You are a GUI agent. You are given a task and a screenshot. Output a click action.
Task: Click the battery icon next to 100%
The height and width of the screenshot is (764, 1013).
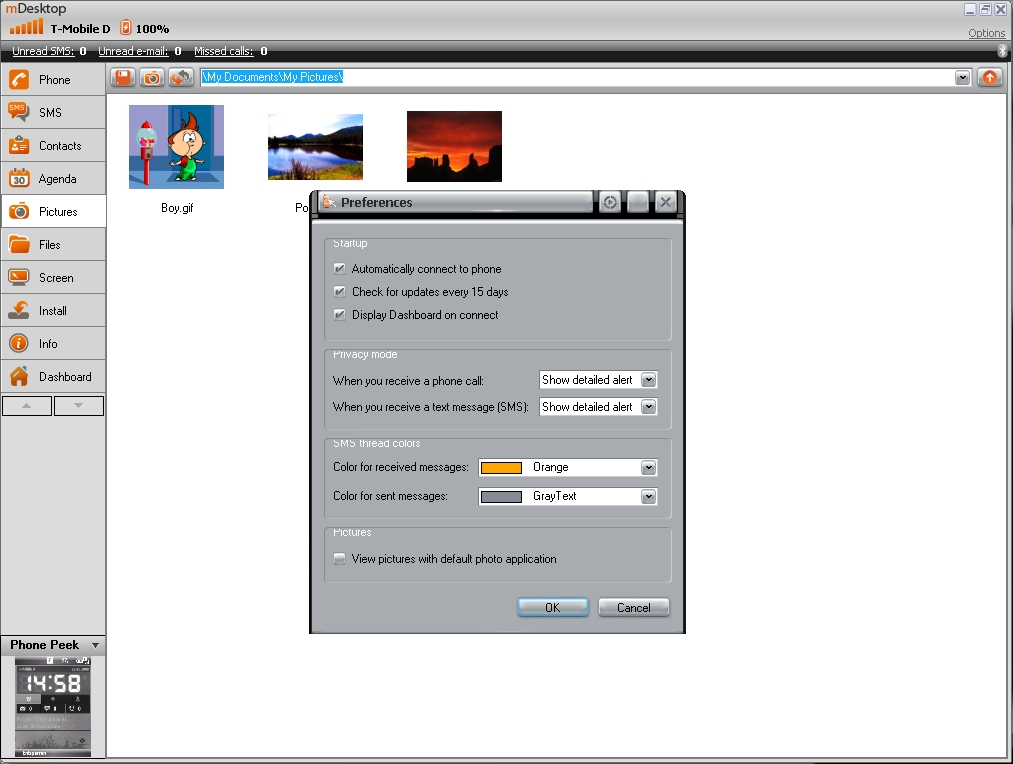tap(125, 28)
